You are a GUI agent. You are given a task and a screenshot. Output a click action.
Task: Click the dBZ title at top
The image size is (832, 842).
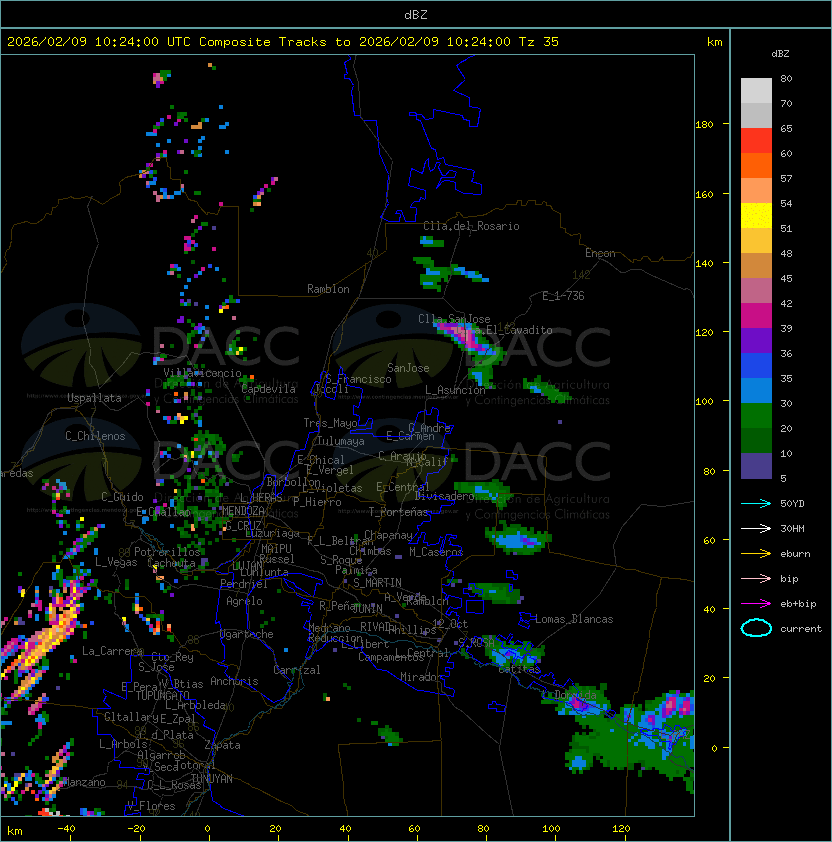point(416,15)
